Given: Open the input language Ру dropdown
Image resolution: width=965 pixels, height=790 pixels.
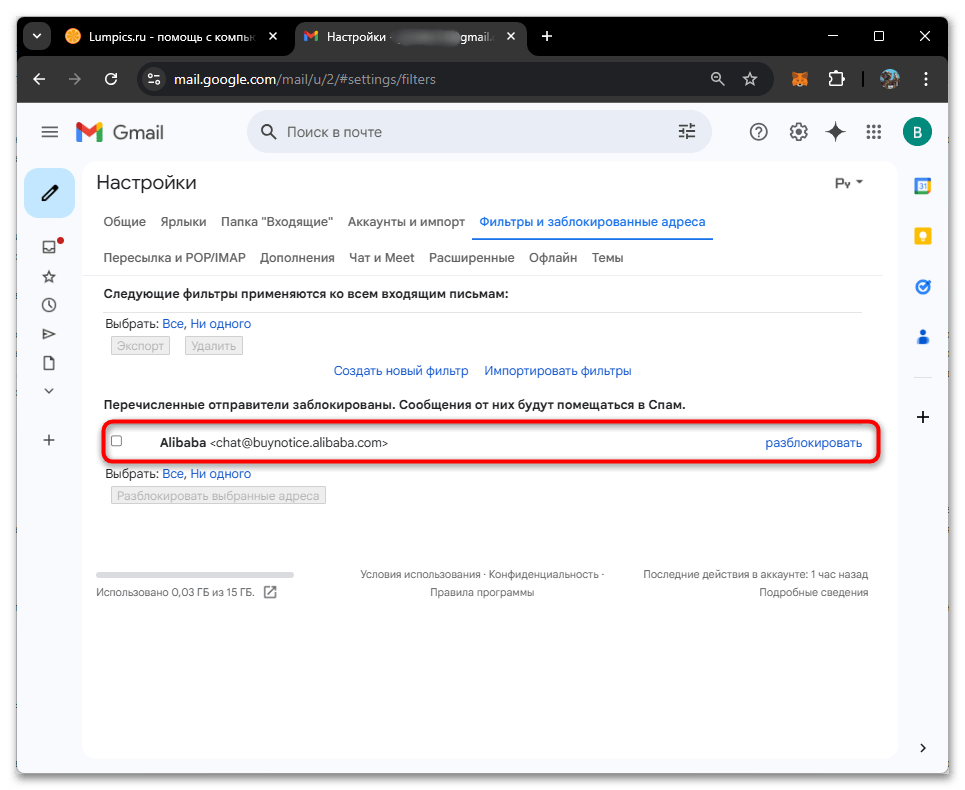Looking at the screenshot, I should [x=849, y=183].
